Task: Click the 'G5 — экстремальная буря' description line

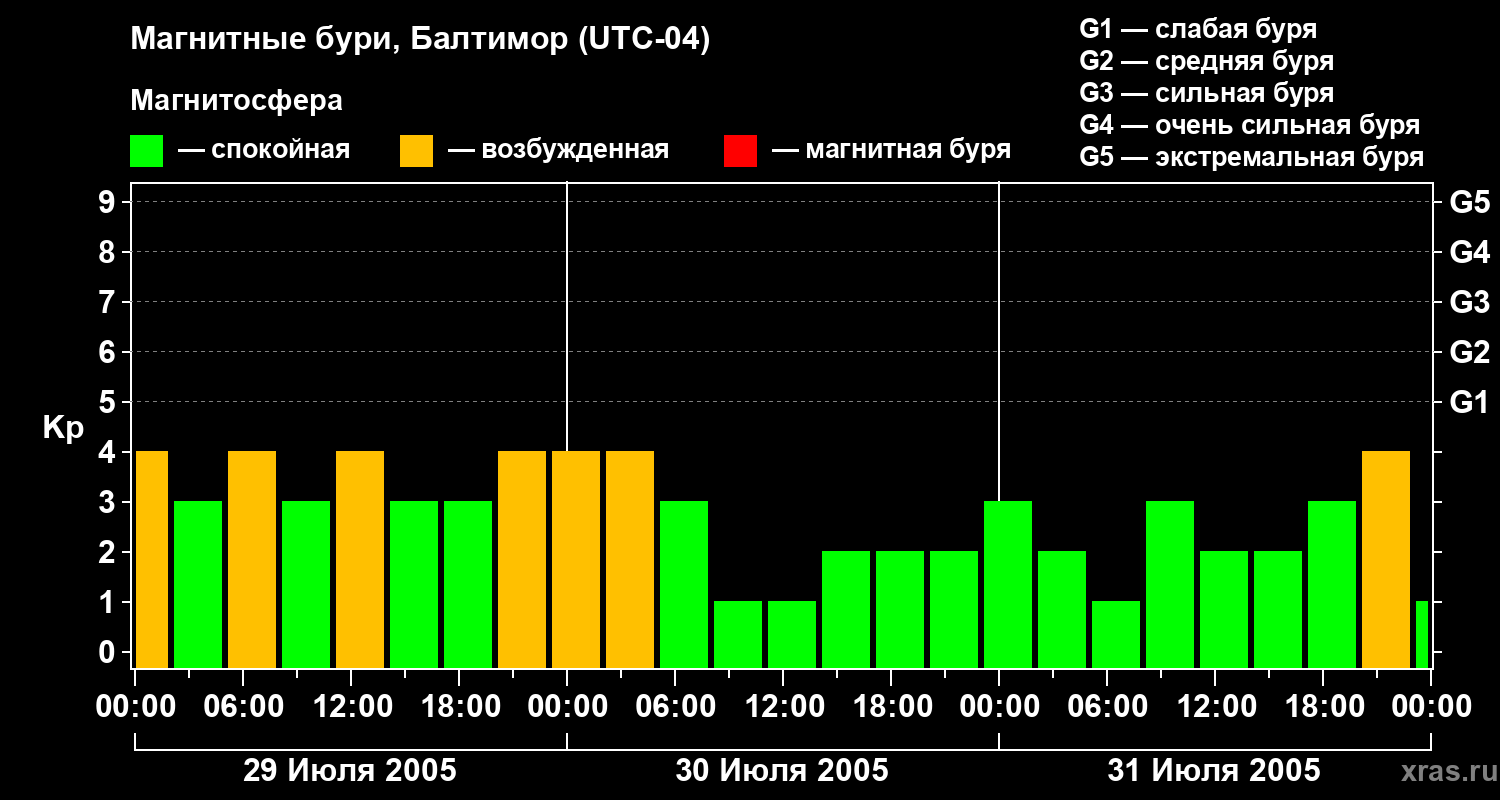Action: point(1252,157)
